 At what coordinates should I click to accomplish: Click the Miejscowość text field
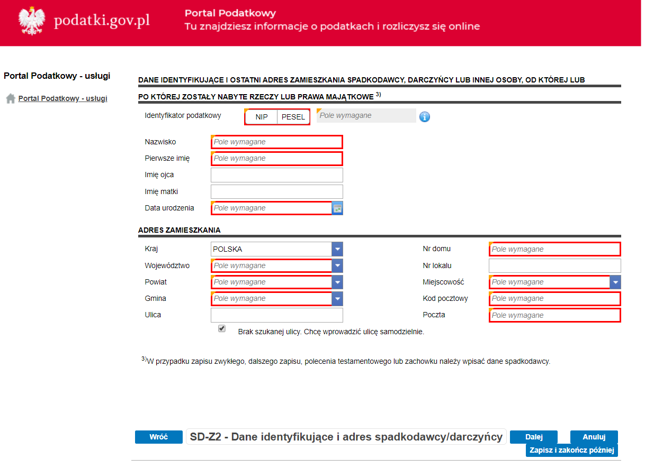click(550, 282)
